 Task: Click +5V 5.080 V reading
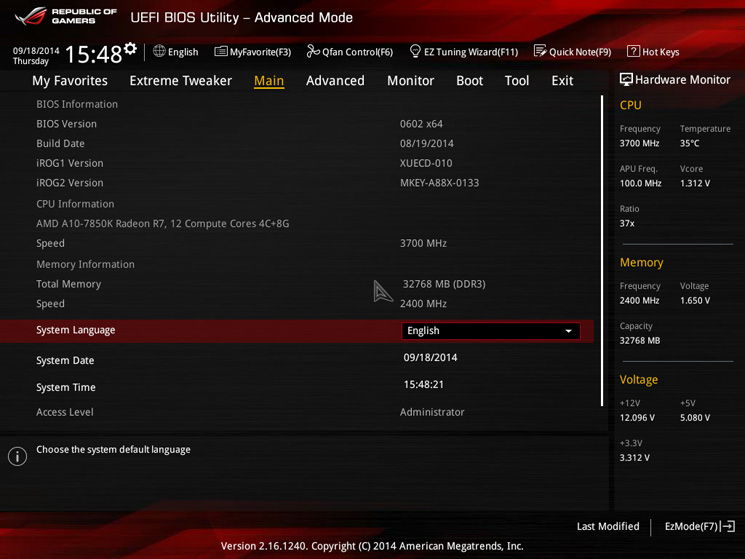coord(695,418)
